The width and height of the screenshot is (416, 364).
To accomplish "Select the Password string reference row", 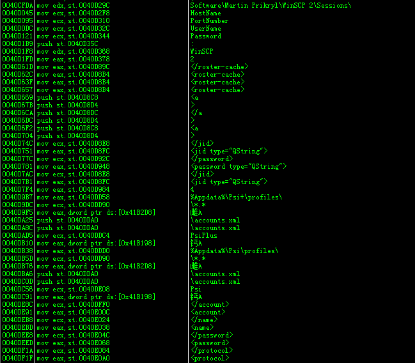I will coord(208,36).
